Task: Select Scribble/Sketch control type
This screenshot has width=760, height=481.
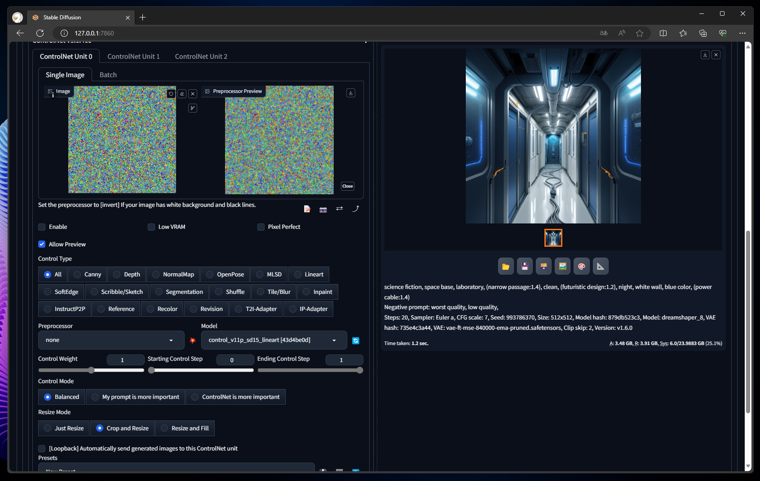Action: [x=117, y=292]
